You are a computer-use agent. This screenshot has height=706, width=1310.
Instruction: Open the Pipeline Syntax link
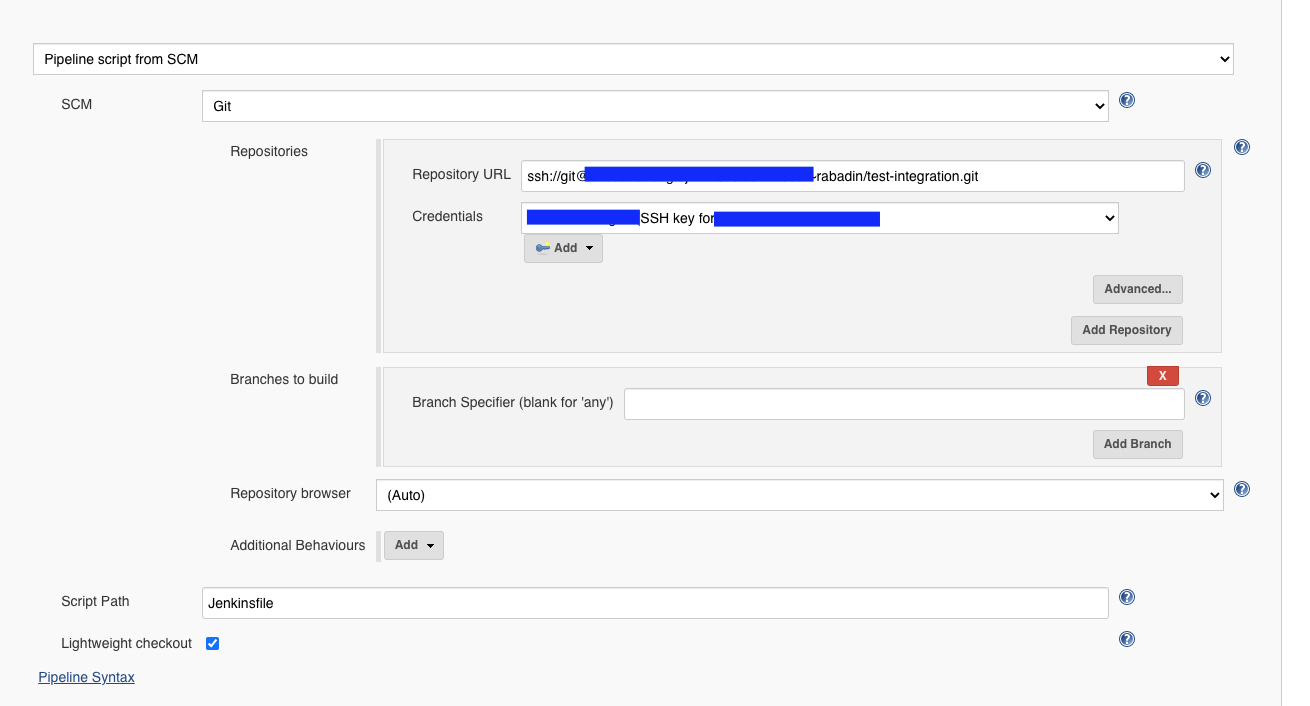86,677
